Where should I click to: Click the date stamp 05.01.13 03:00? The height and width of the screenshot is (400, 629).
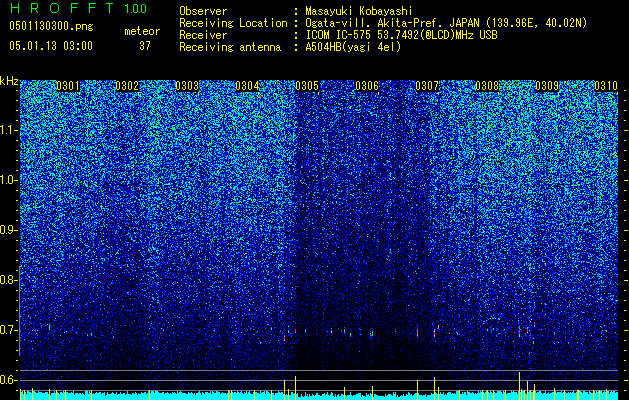(51, 45)
